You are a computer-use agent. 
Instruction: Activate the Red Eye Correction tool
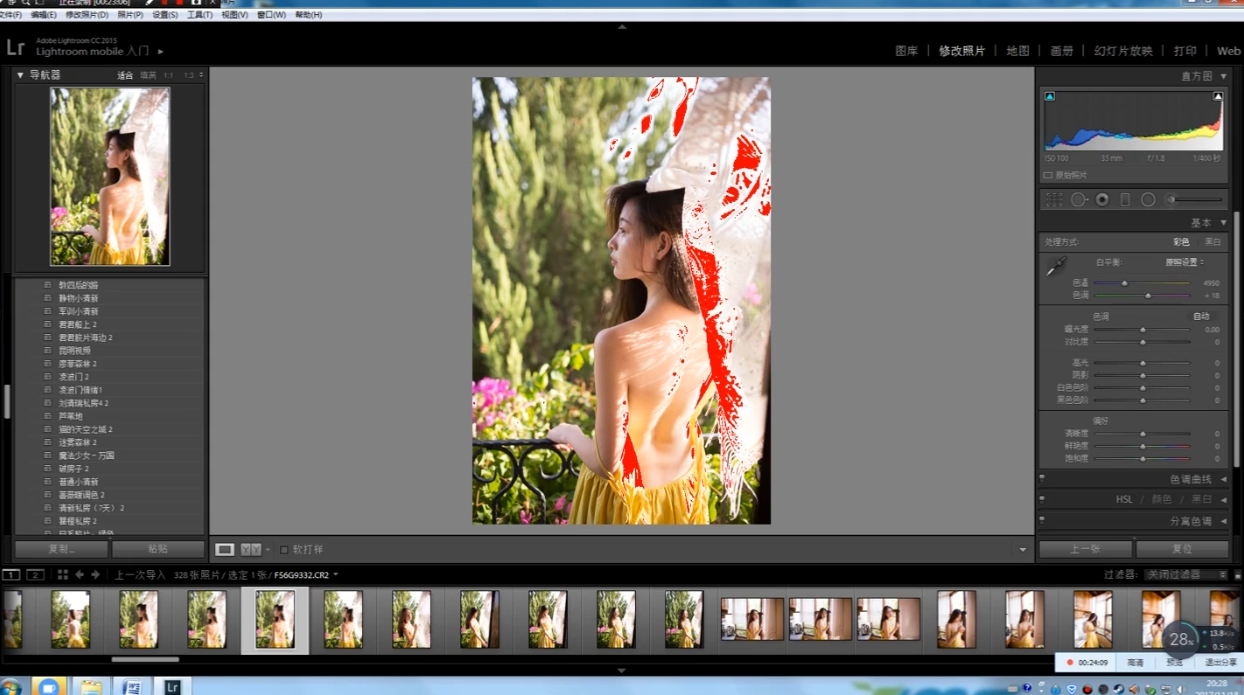click(1102, 200)
